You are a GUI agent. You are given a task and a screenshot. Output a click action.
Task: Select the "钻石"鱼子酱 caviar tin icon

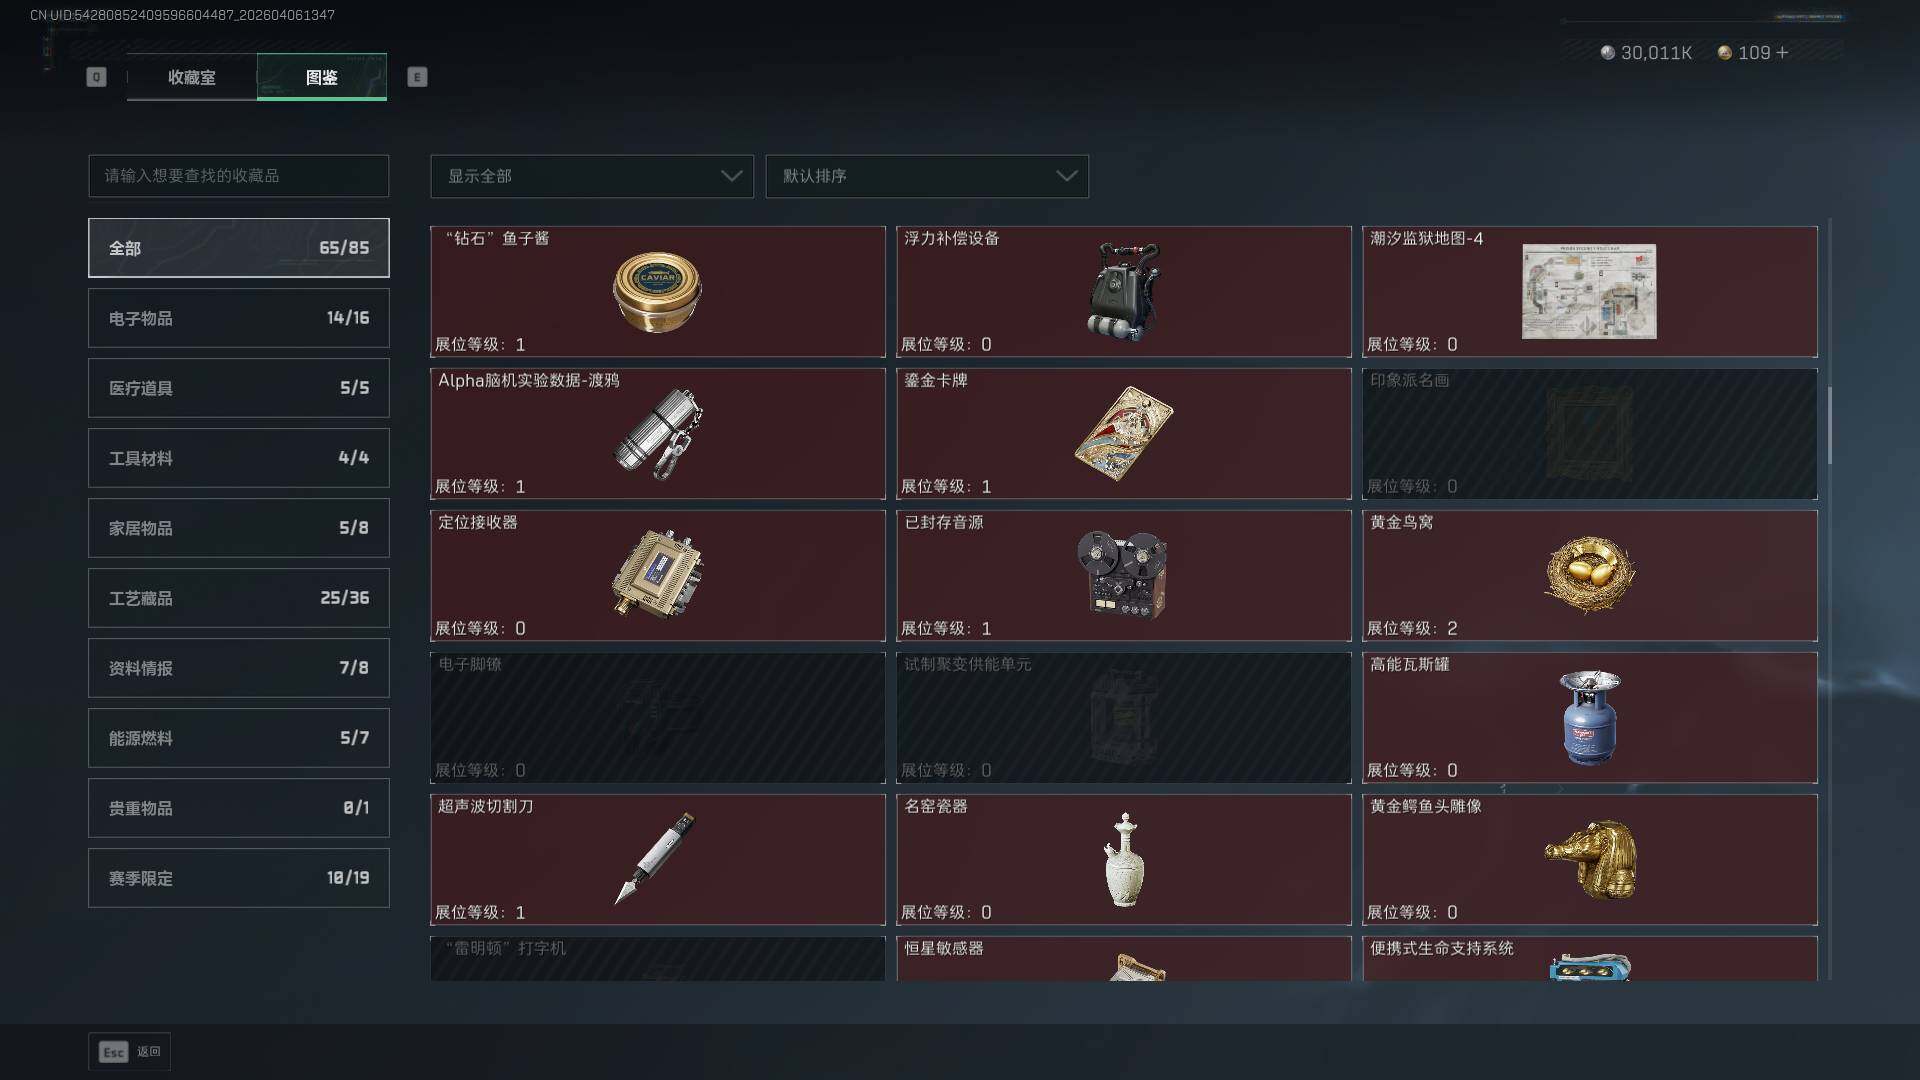[657, 292]
